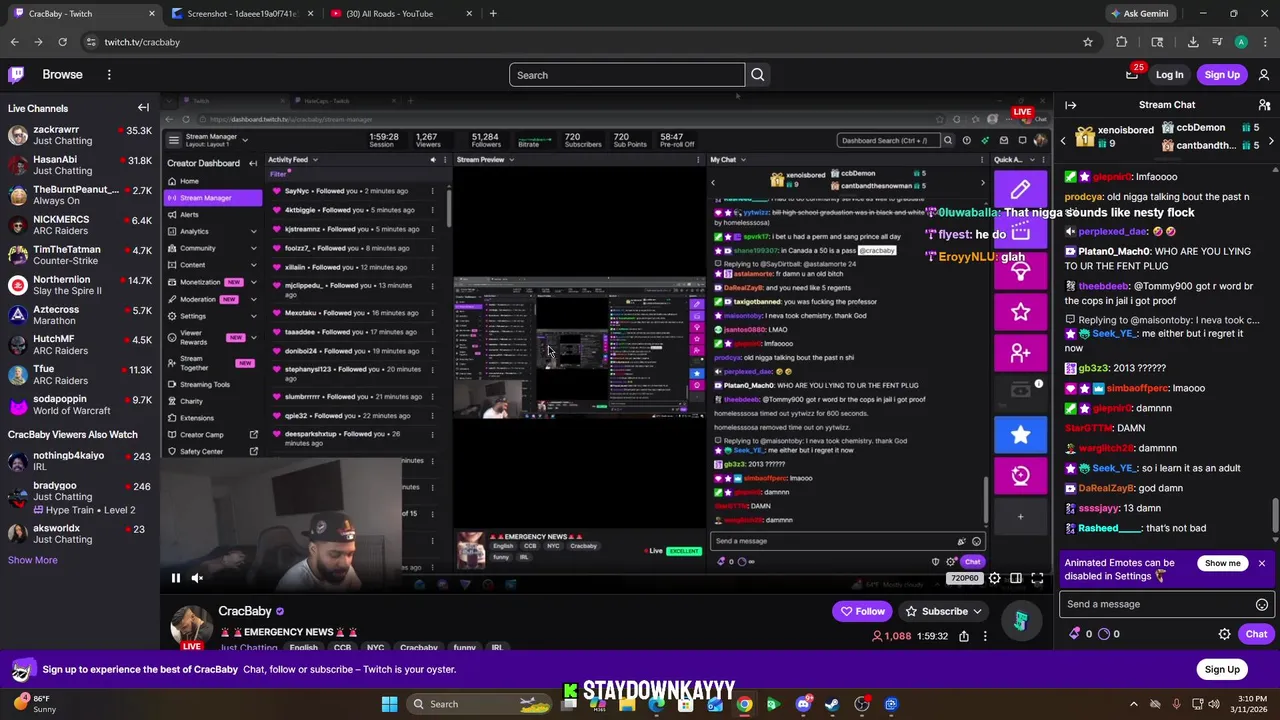Viewport: 1280px width, 720px height.
Task: Go to the Twitch home logo
Action: click(16, 75)
